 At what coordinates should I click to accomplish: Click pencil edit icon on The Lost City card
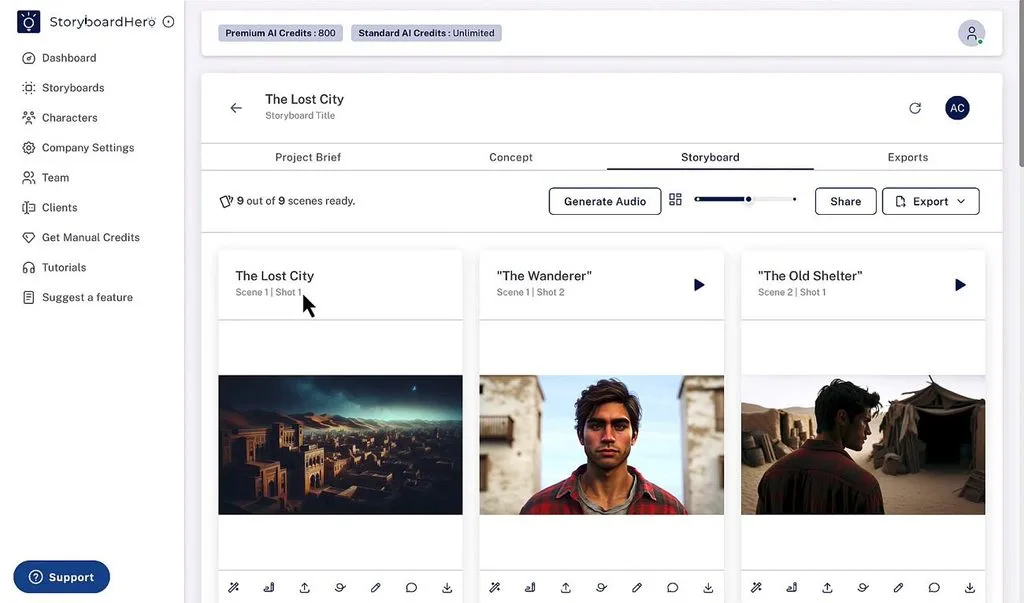click(x=376, y=587)
